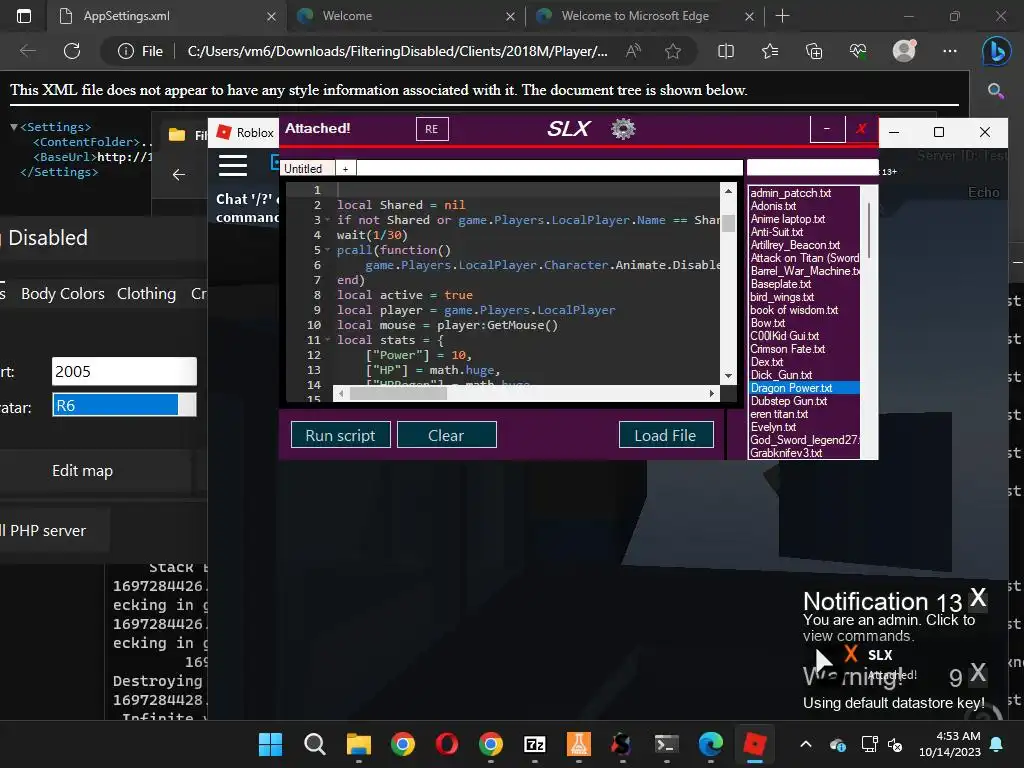Open the Windows Start menu
Screen dimensions: 1024x768
[270, 744]
